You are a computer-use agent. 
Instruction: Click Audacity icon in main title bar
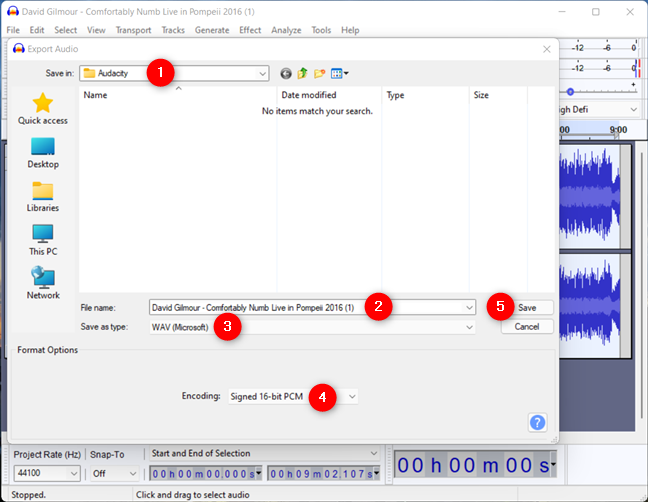pyautogui.click(x=13, y=11)
